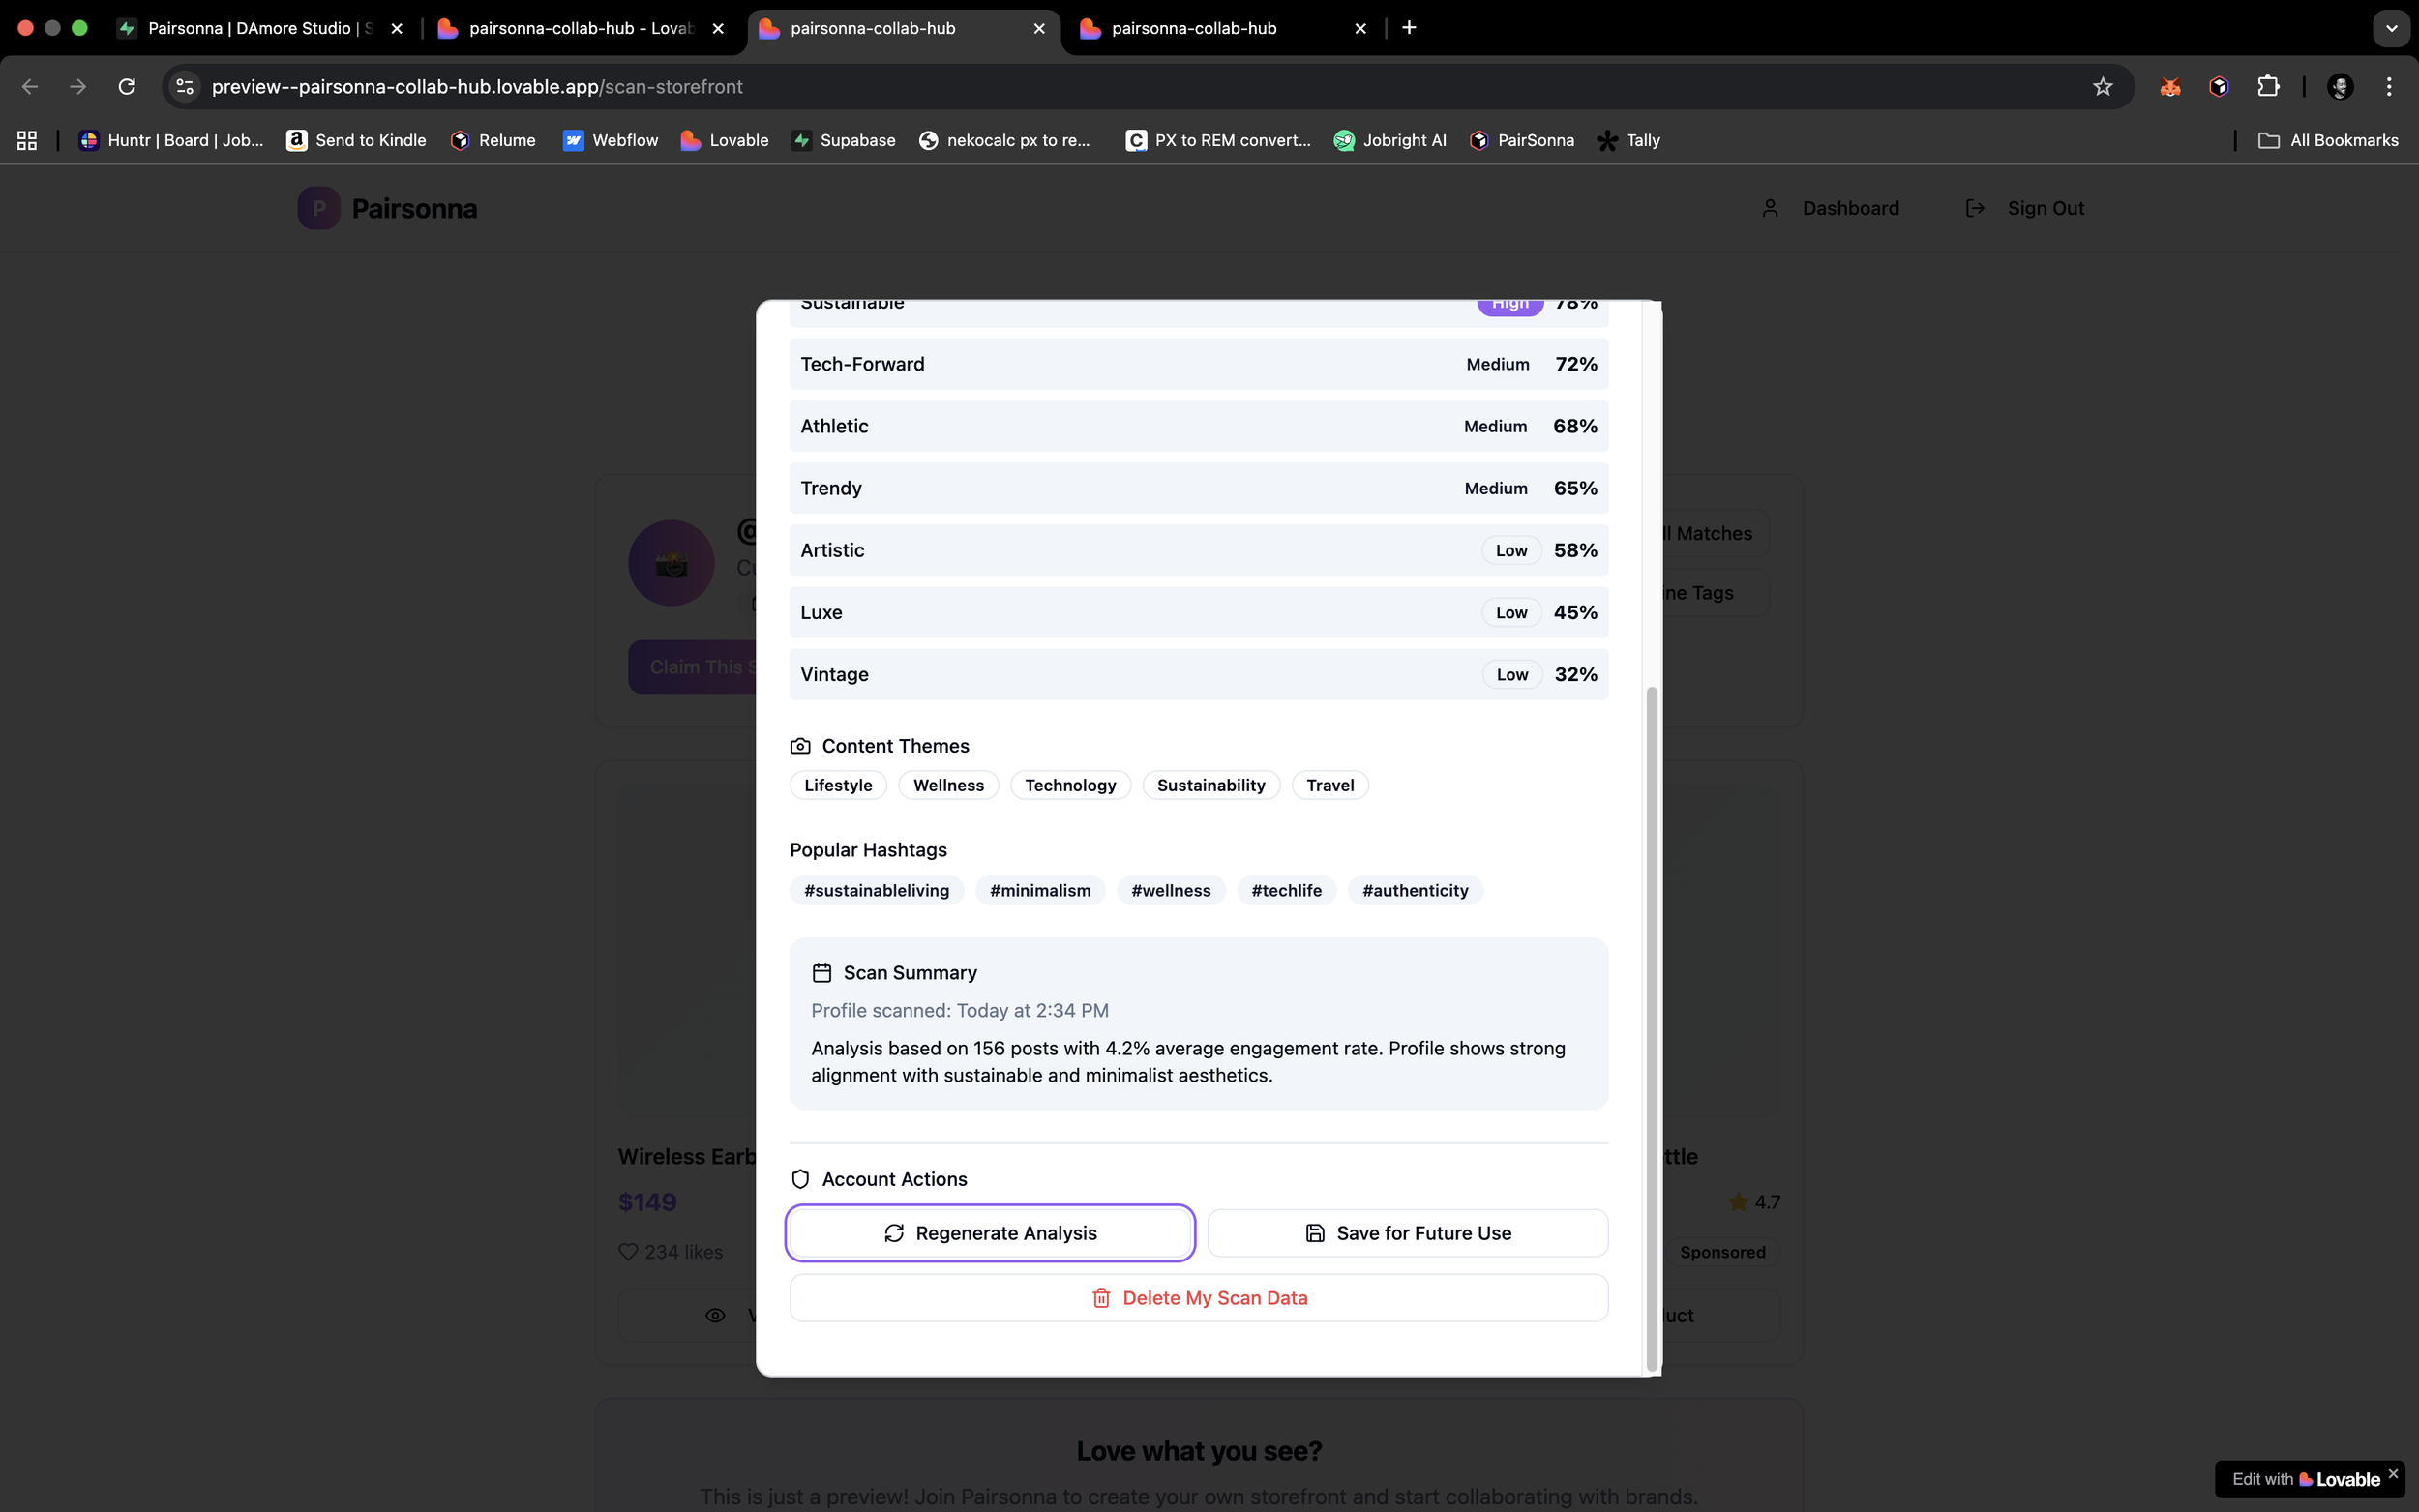Switch to pairsonna-collab-hub Lovable tab

click(x=580, y=28)
